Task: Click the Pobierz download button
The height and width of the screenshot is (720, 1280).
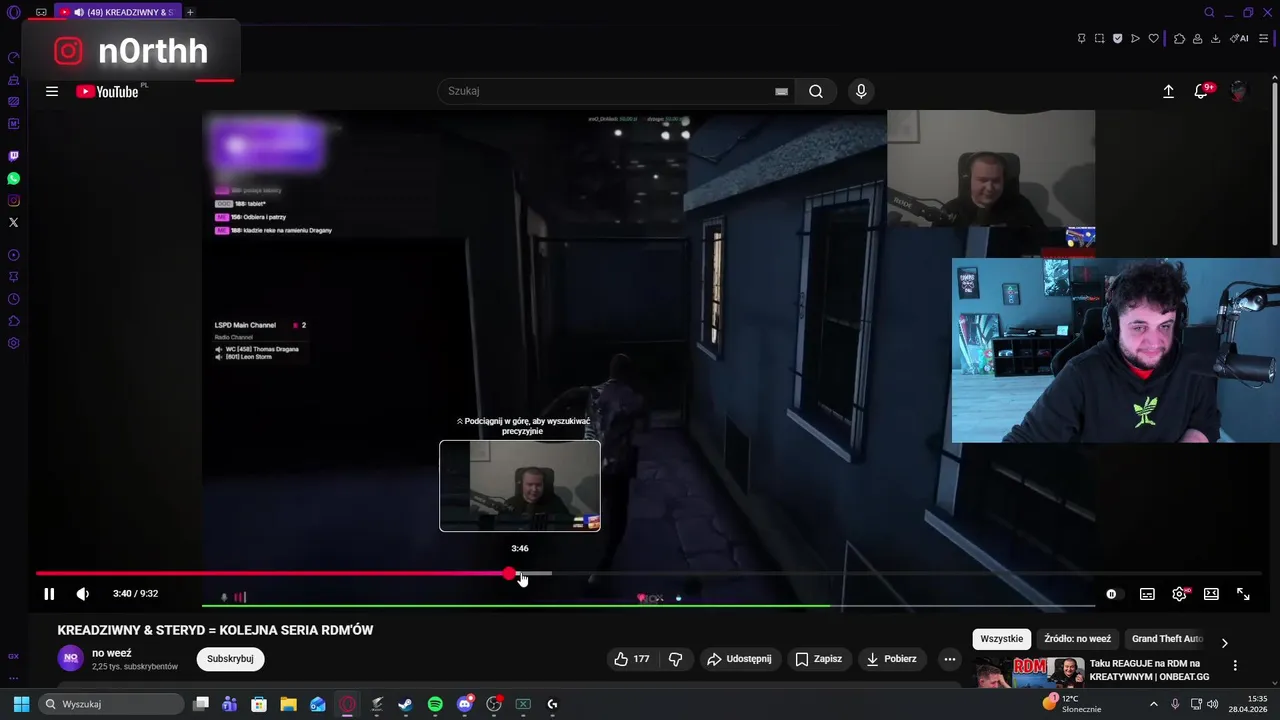Action: coord(891,659)
